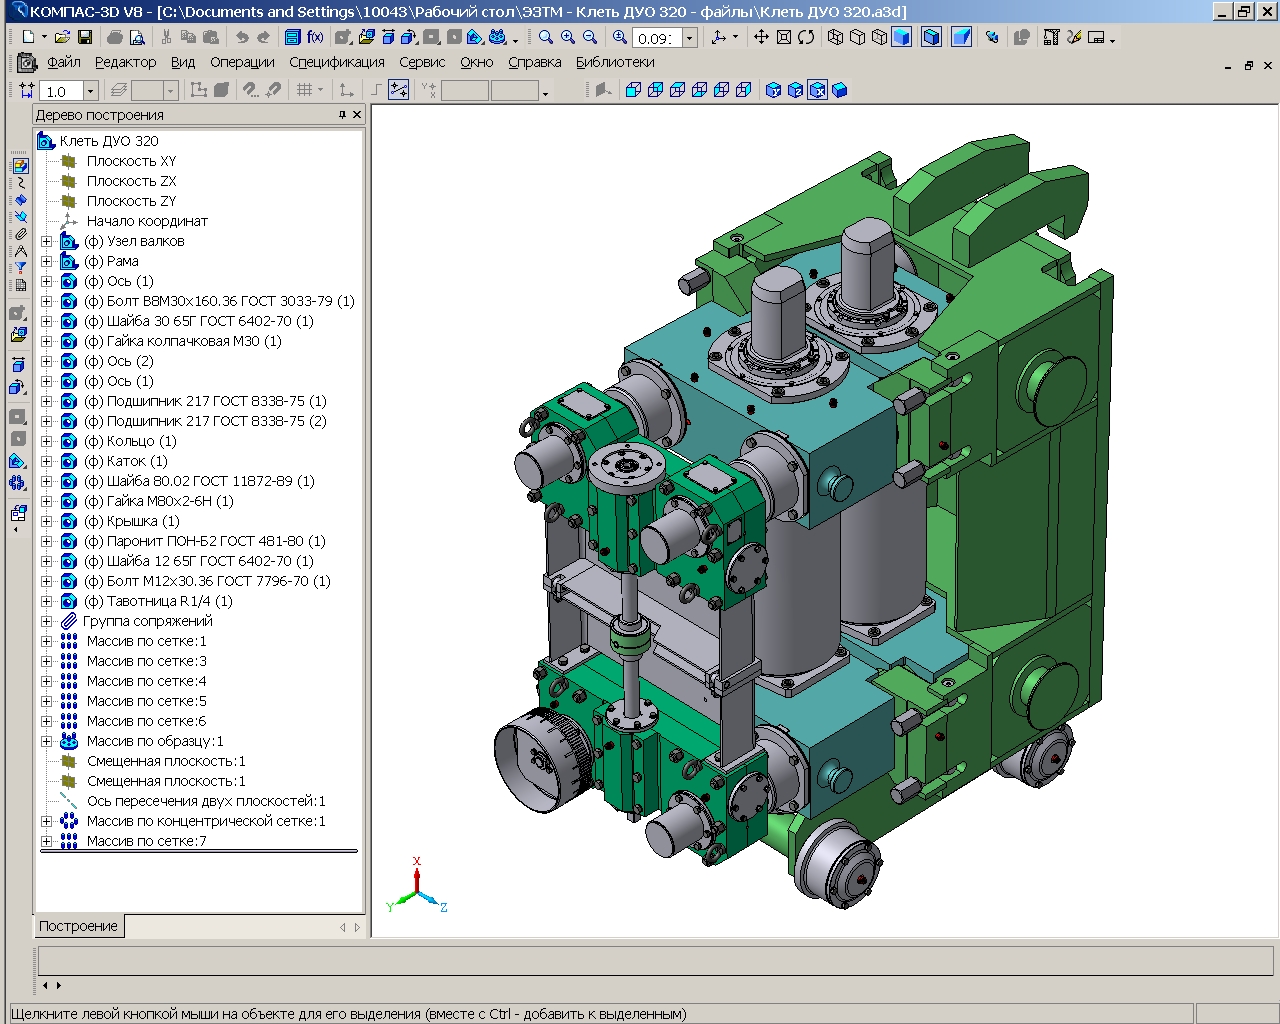1280x1024 pixels.
Task: Open the Спецификация menu
Action: click(x=336, y=62)
